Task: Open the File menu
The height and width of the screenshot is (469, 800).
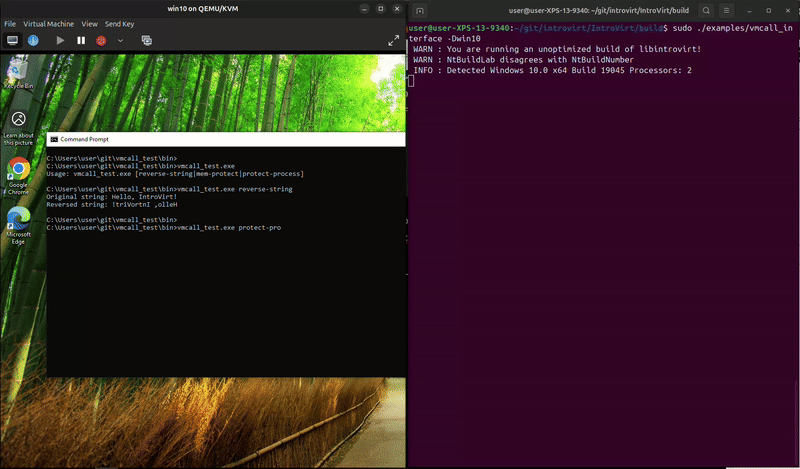Action: tap(11, 23)
